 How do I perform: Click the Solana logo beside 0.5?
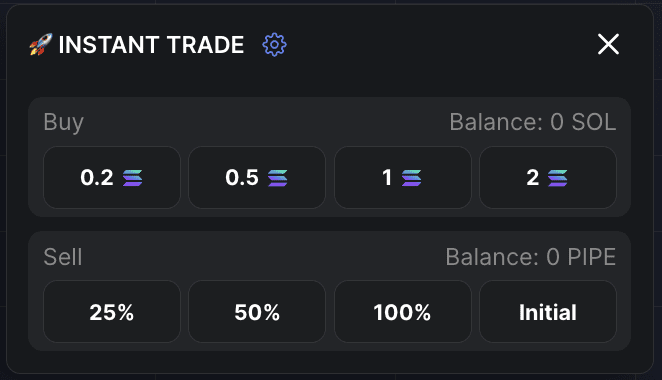(278, 178)
